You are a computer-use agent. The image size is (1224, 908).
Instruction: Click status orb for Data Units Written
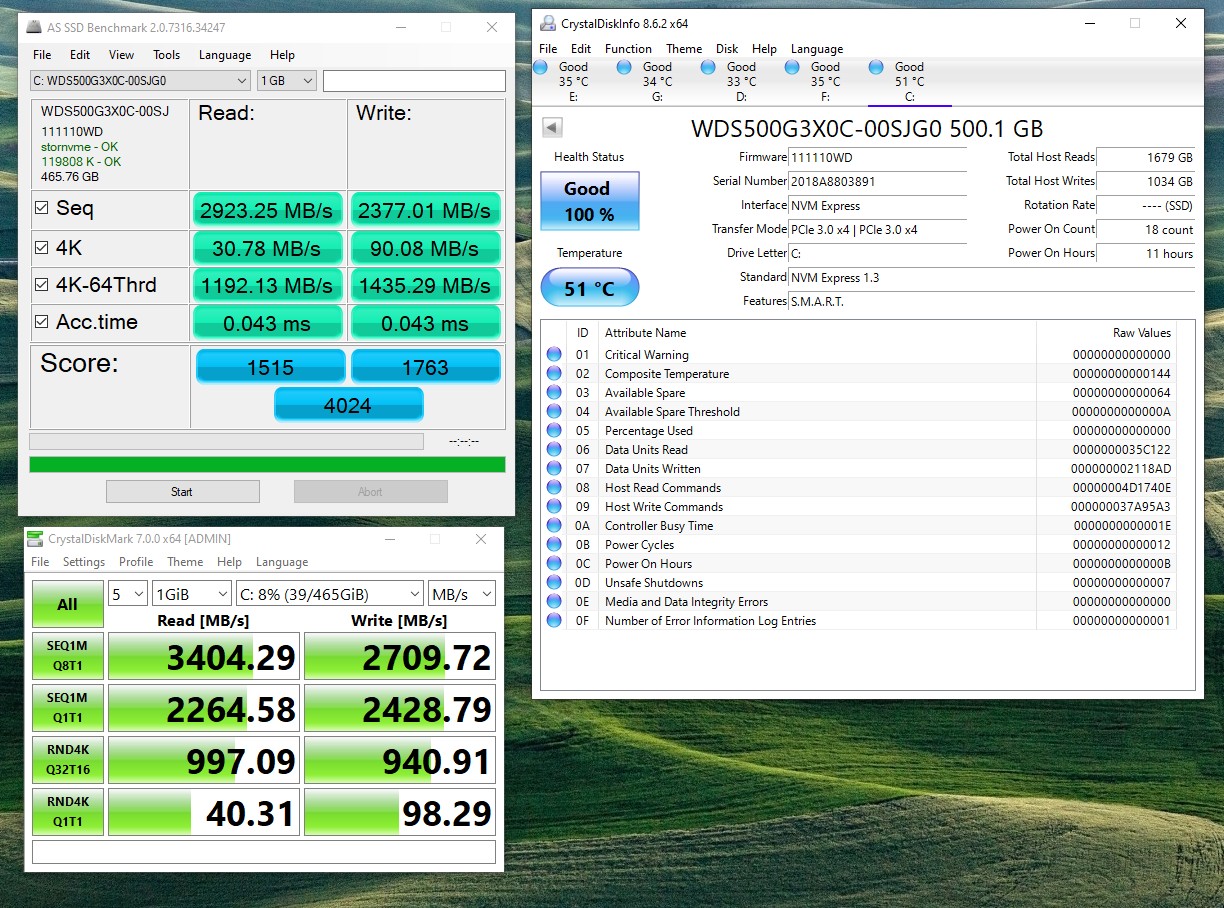pos(554,469)
